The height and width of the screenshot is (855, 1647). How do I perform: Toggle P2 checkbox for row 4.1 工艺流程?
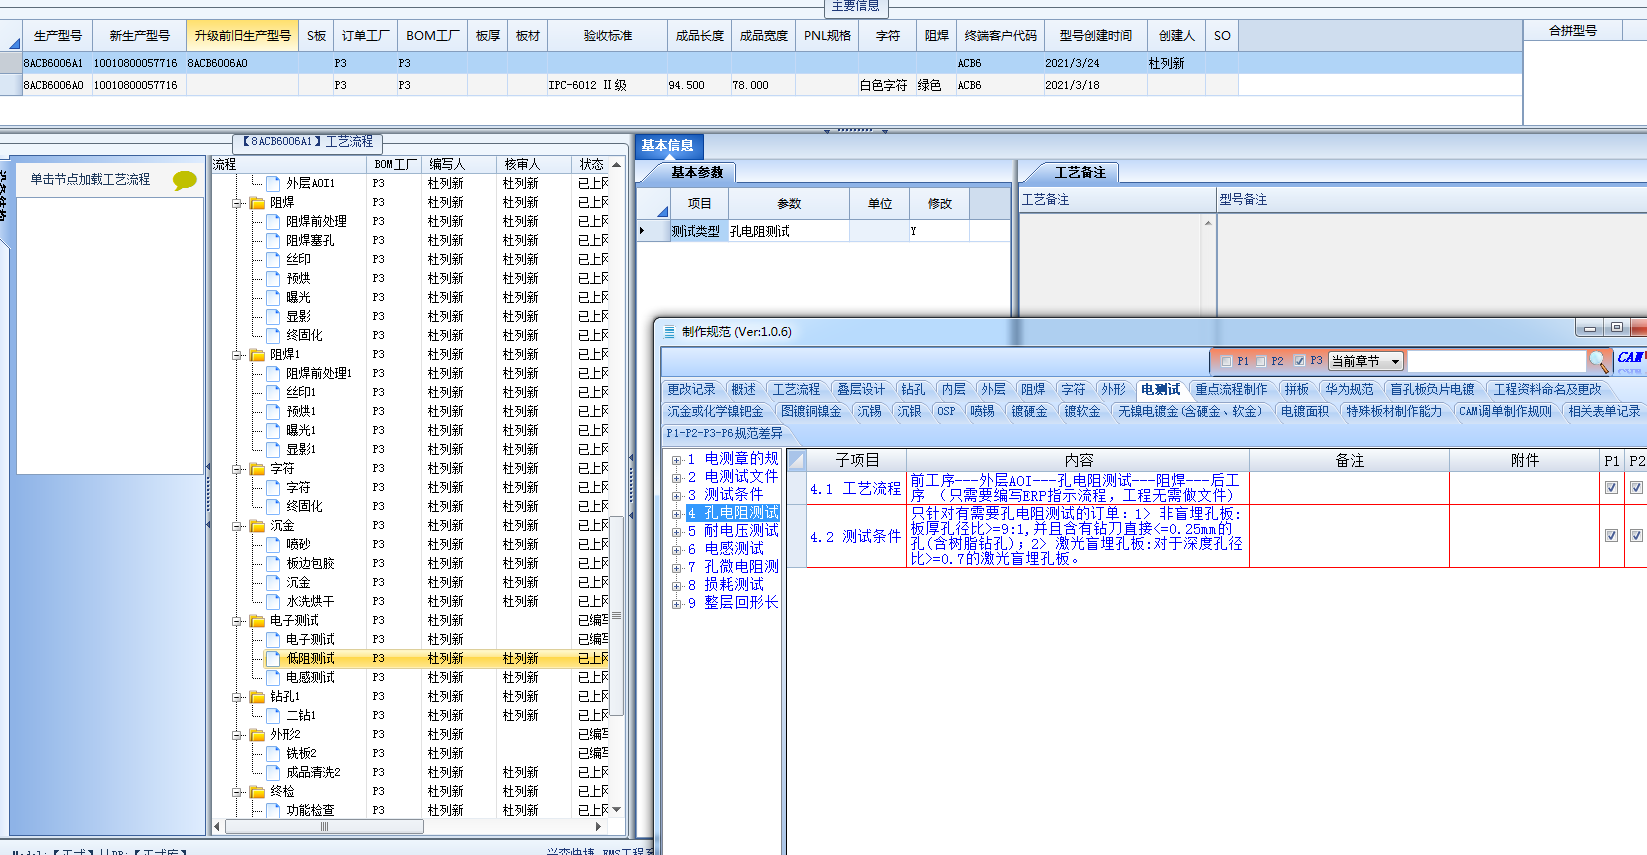(x=1636, y=488)
